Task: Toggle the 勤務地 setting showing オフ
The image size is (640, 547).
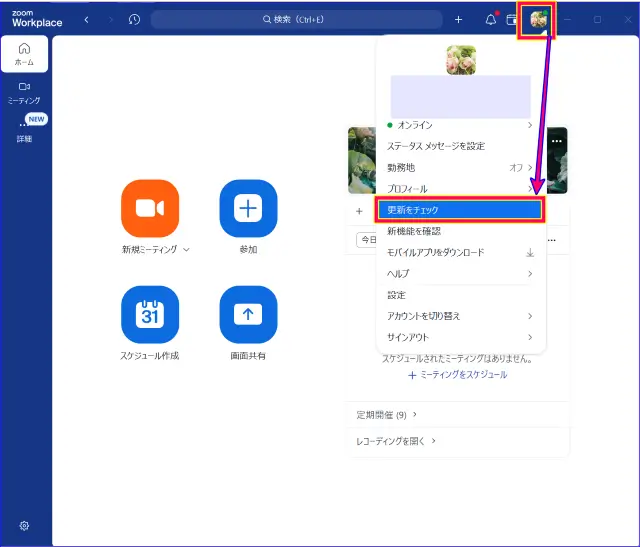Action: pyautogui.click(x=460, y=168)
